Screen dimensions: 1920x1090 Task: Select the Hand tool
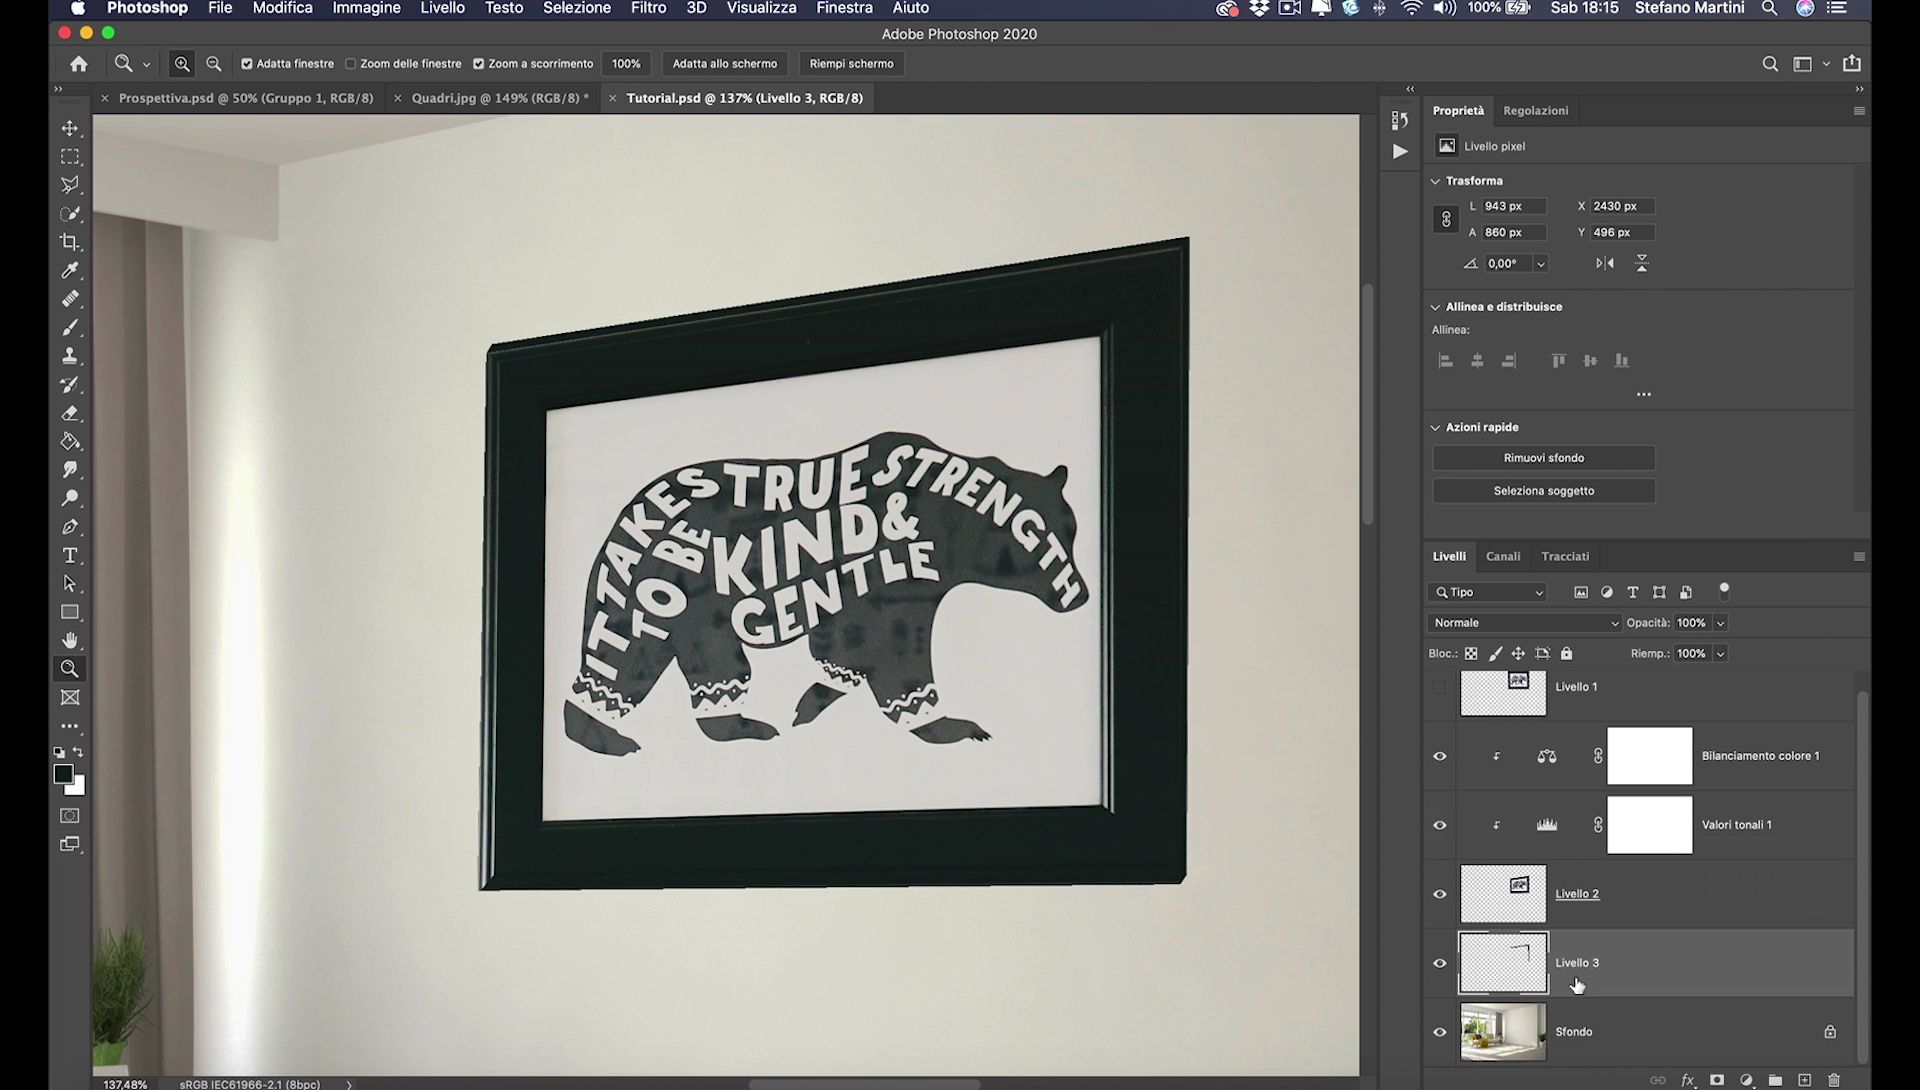pyautogui.click(x=70, y=640)
